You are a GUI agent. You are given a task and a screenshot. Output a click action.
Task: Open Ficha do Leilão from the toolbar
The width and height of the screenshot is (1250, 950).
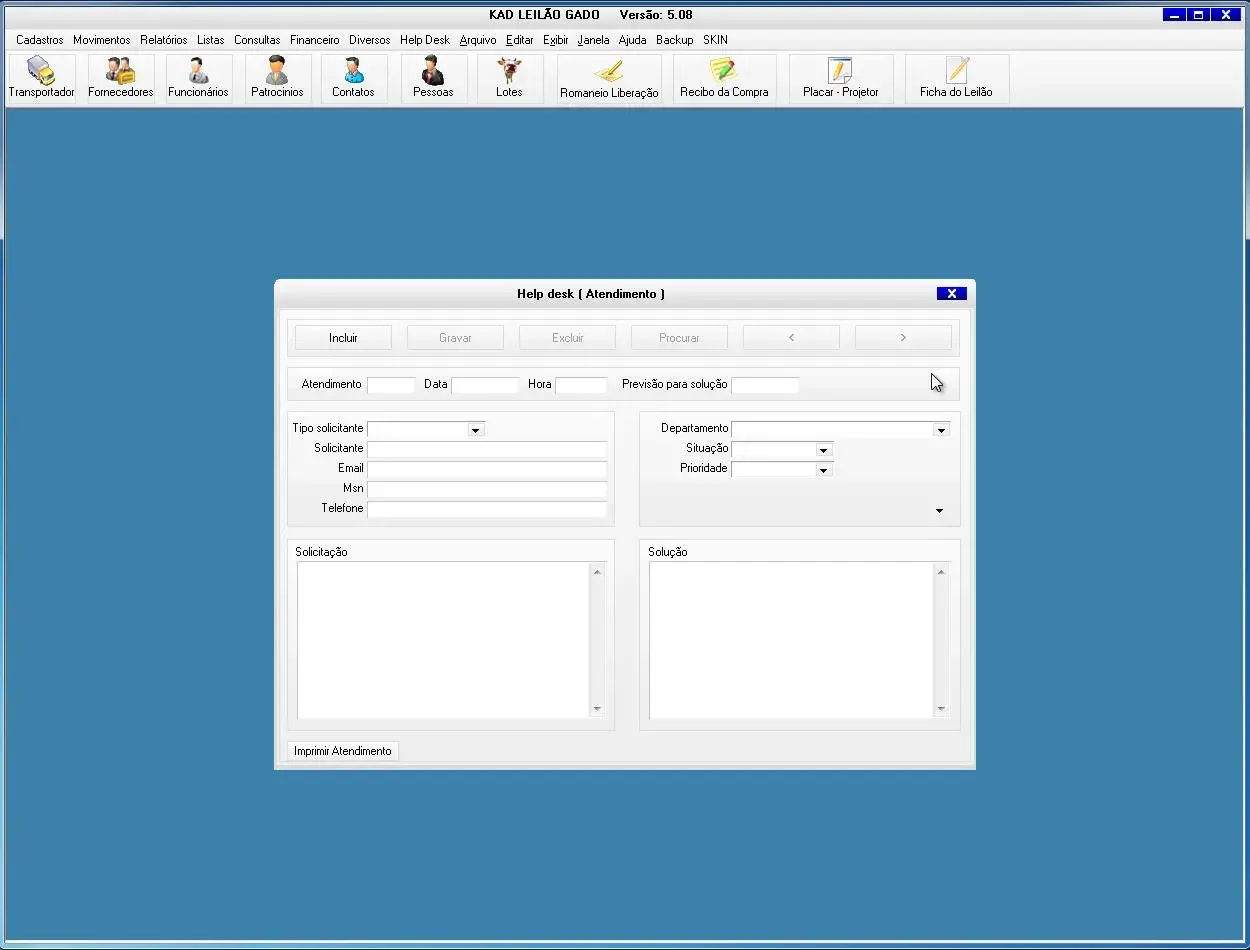[956, 79]
